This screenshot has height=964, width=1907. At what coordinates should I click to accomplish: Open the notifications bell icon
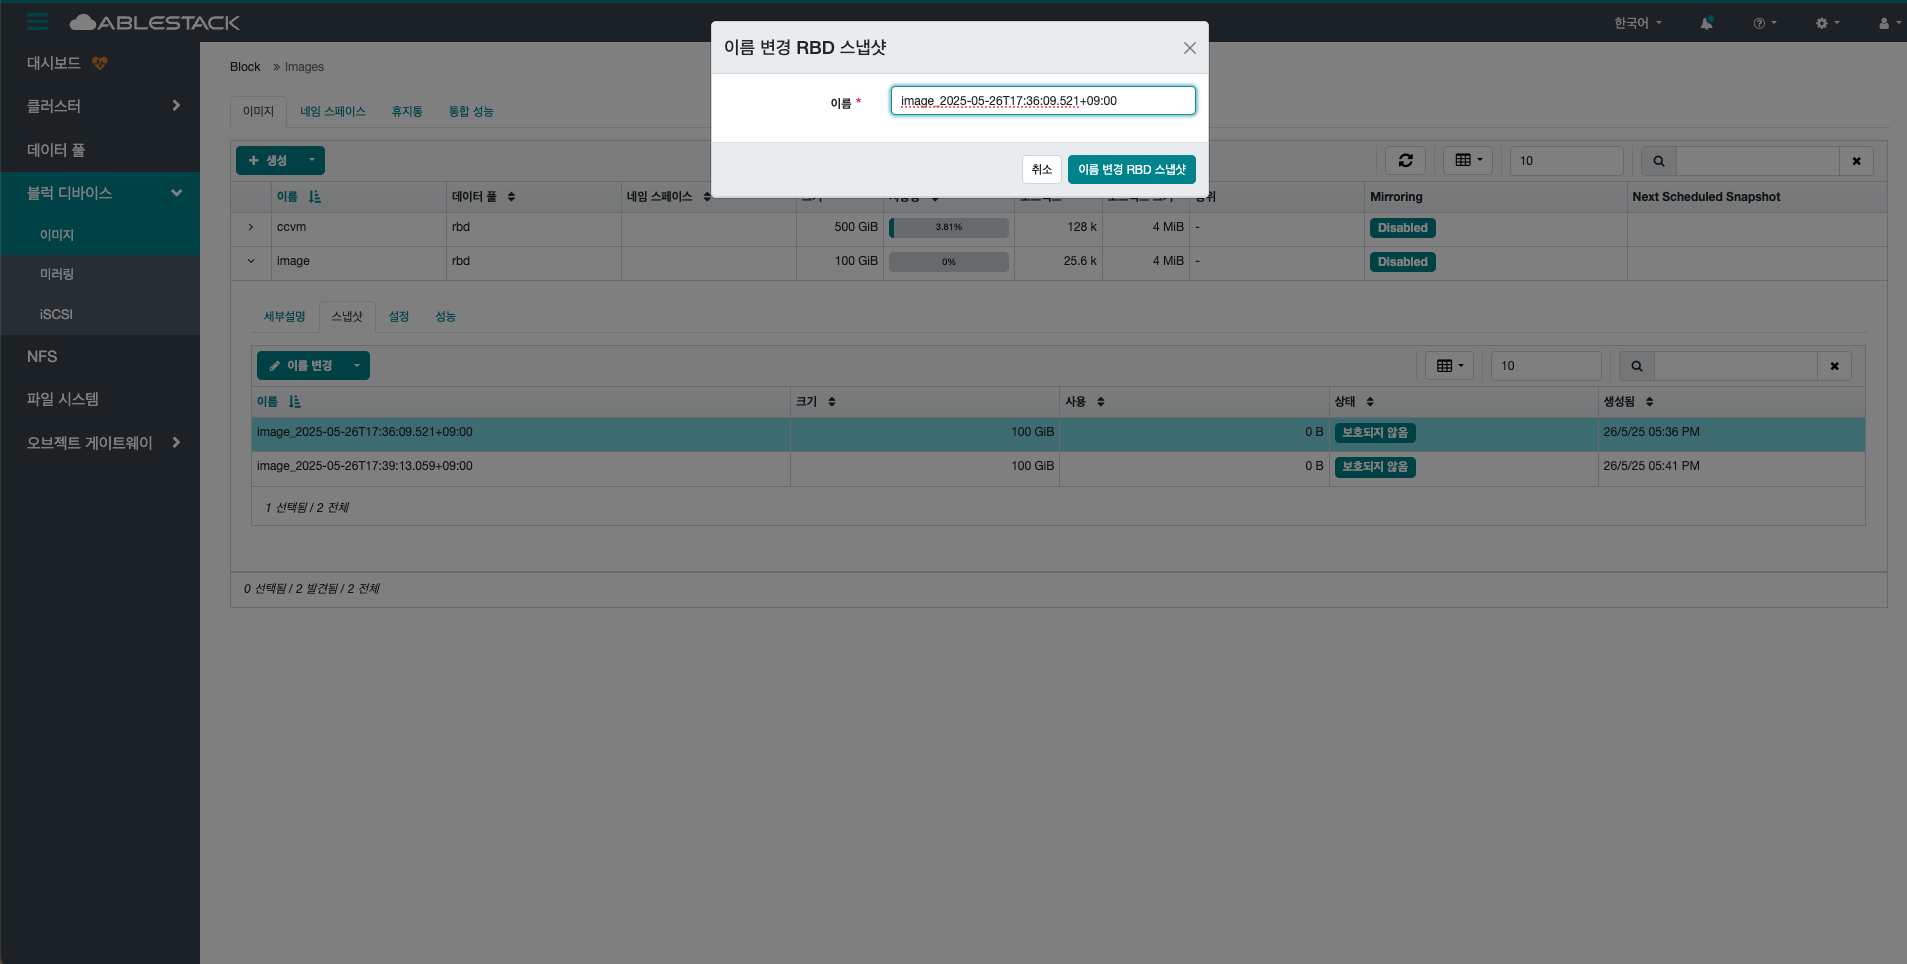click(1706, 23)
